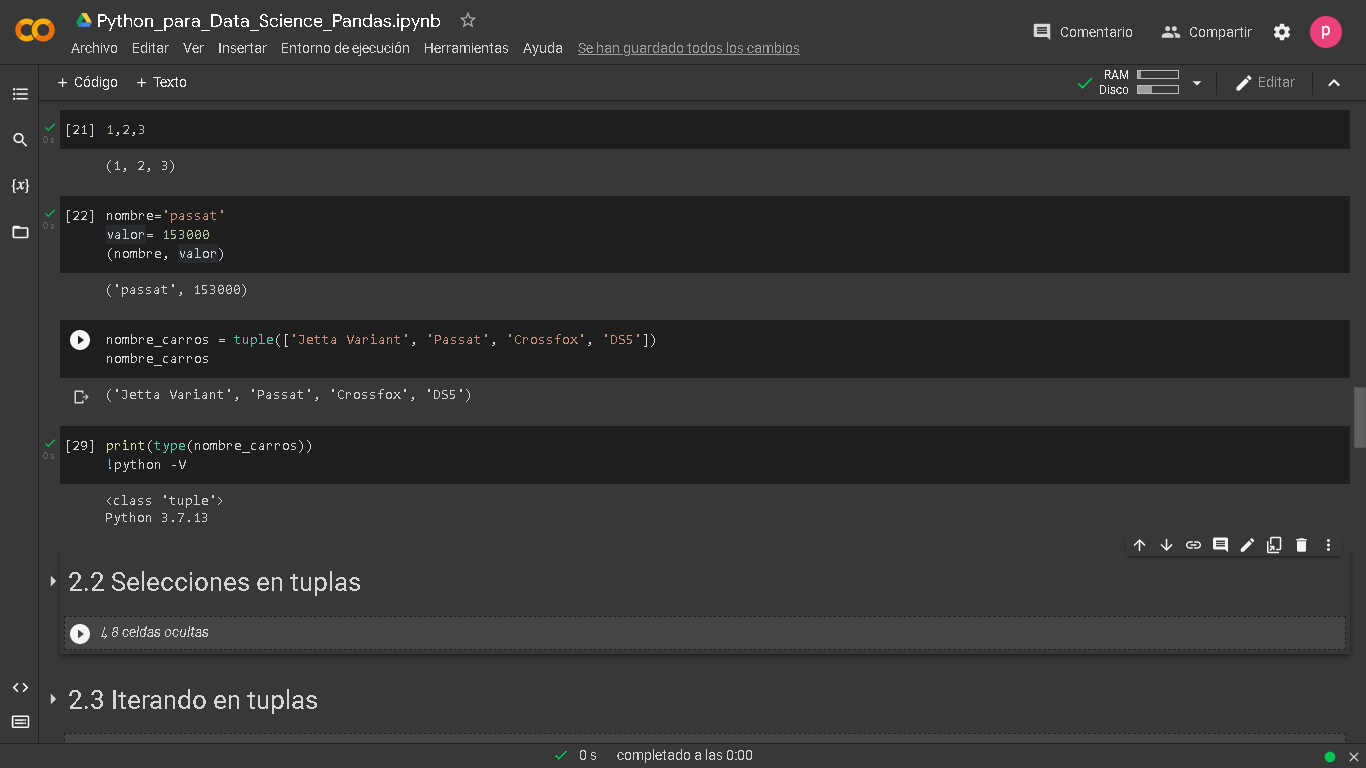Click the Google Drive icon beside the title

pyautogui.click(x=84, y=21)
